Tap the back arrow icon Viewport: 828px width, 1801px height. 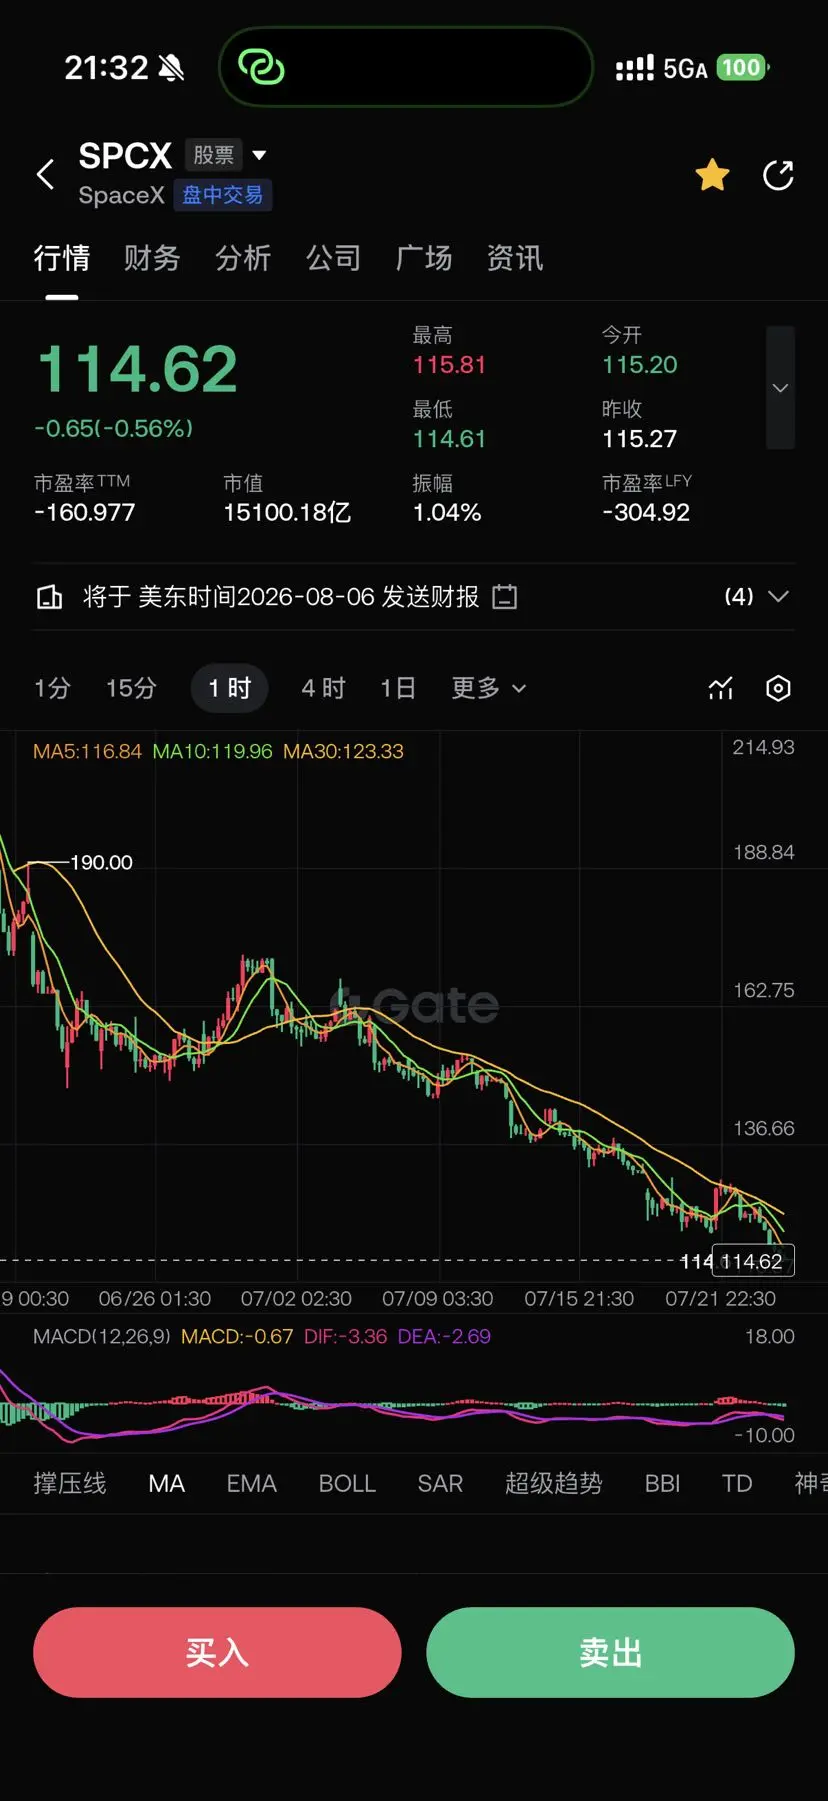tap(45, 174)
